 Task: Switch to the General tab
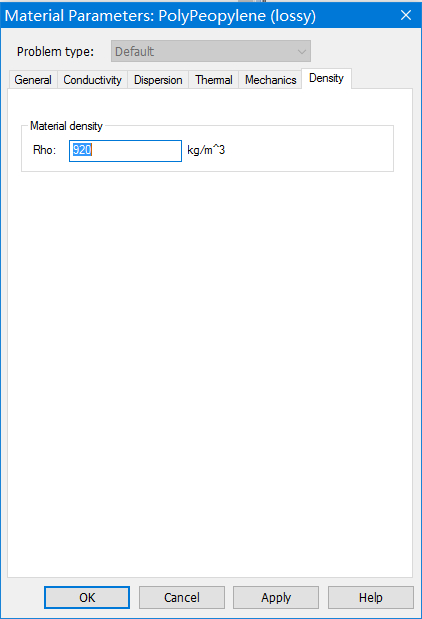(33, 80)
